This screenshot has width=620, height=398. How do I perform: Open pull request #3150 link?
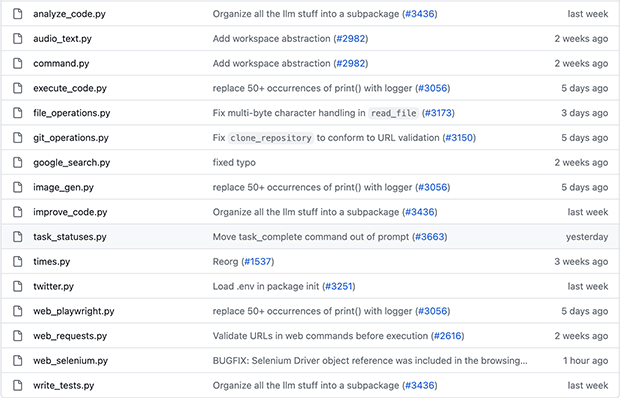point(459,138)
